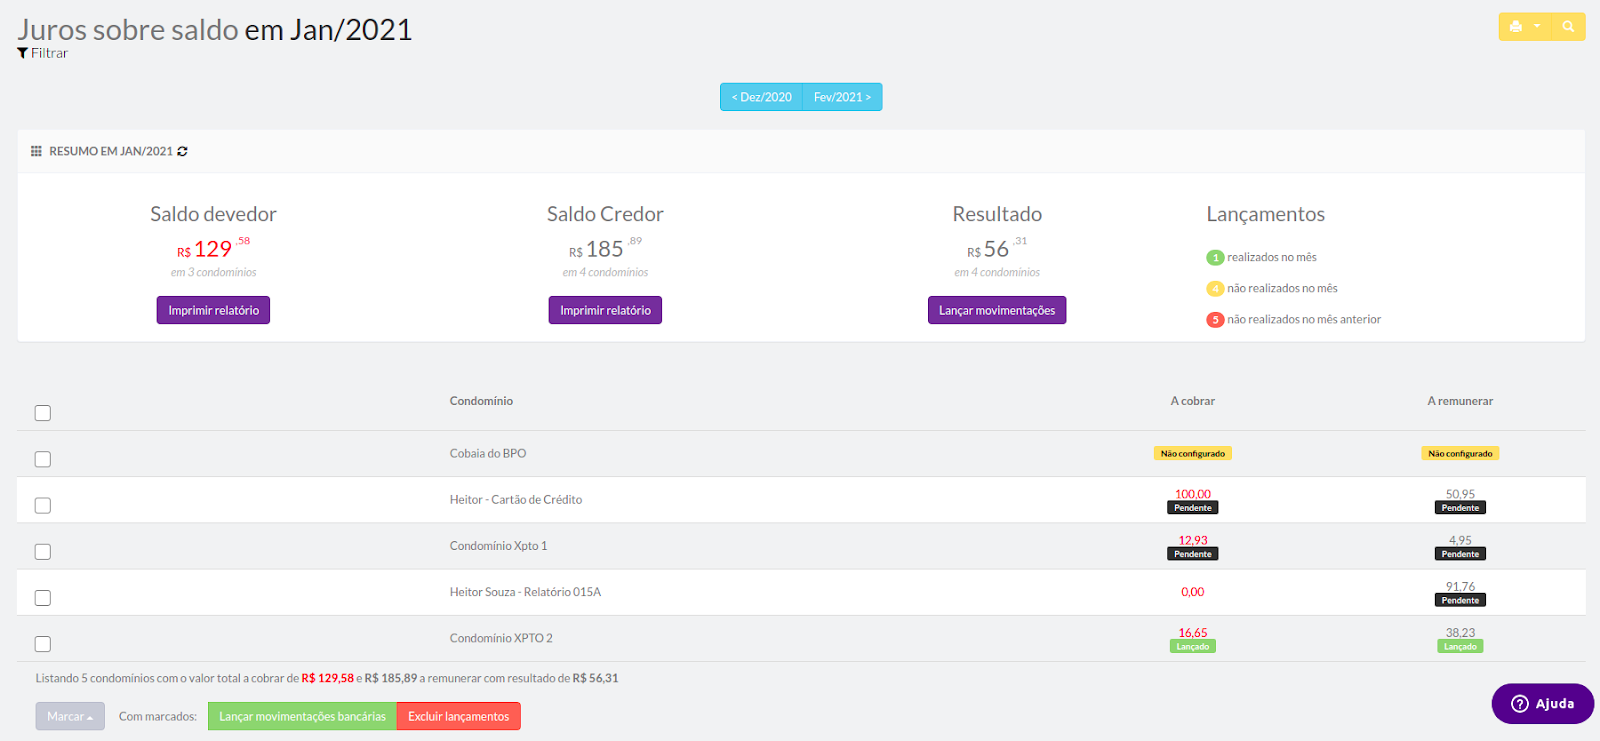Print the Saldo Credor report
This screenshot has height=741, width=1600.
[x=605, y=310]
